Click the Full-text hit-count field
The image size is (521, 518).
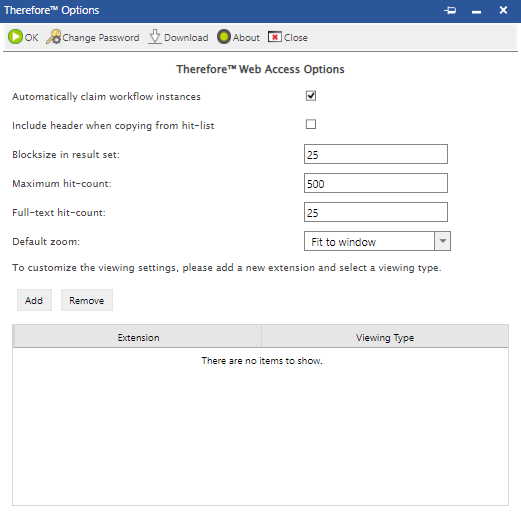click(x=376, y=212)
